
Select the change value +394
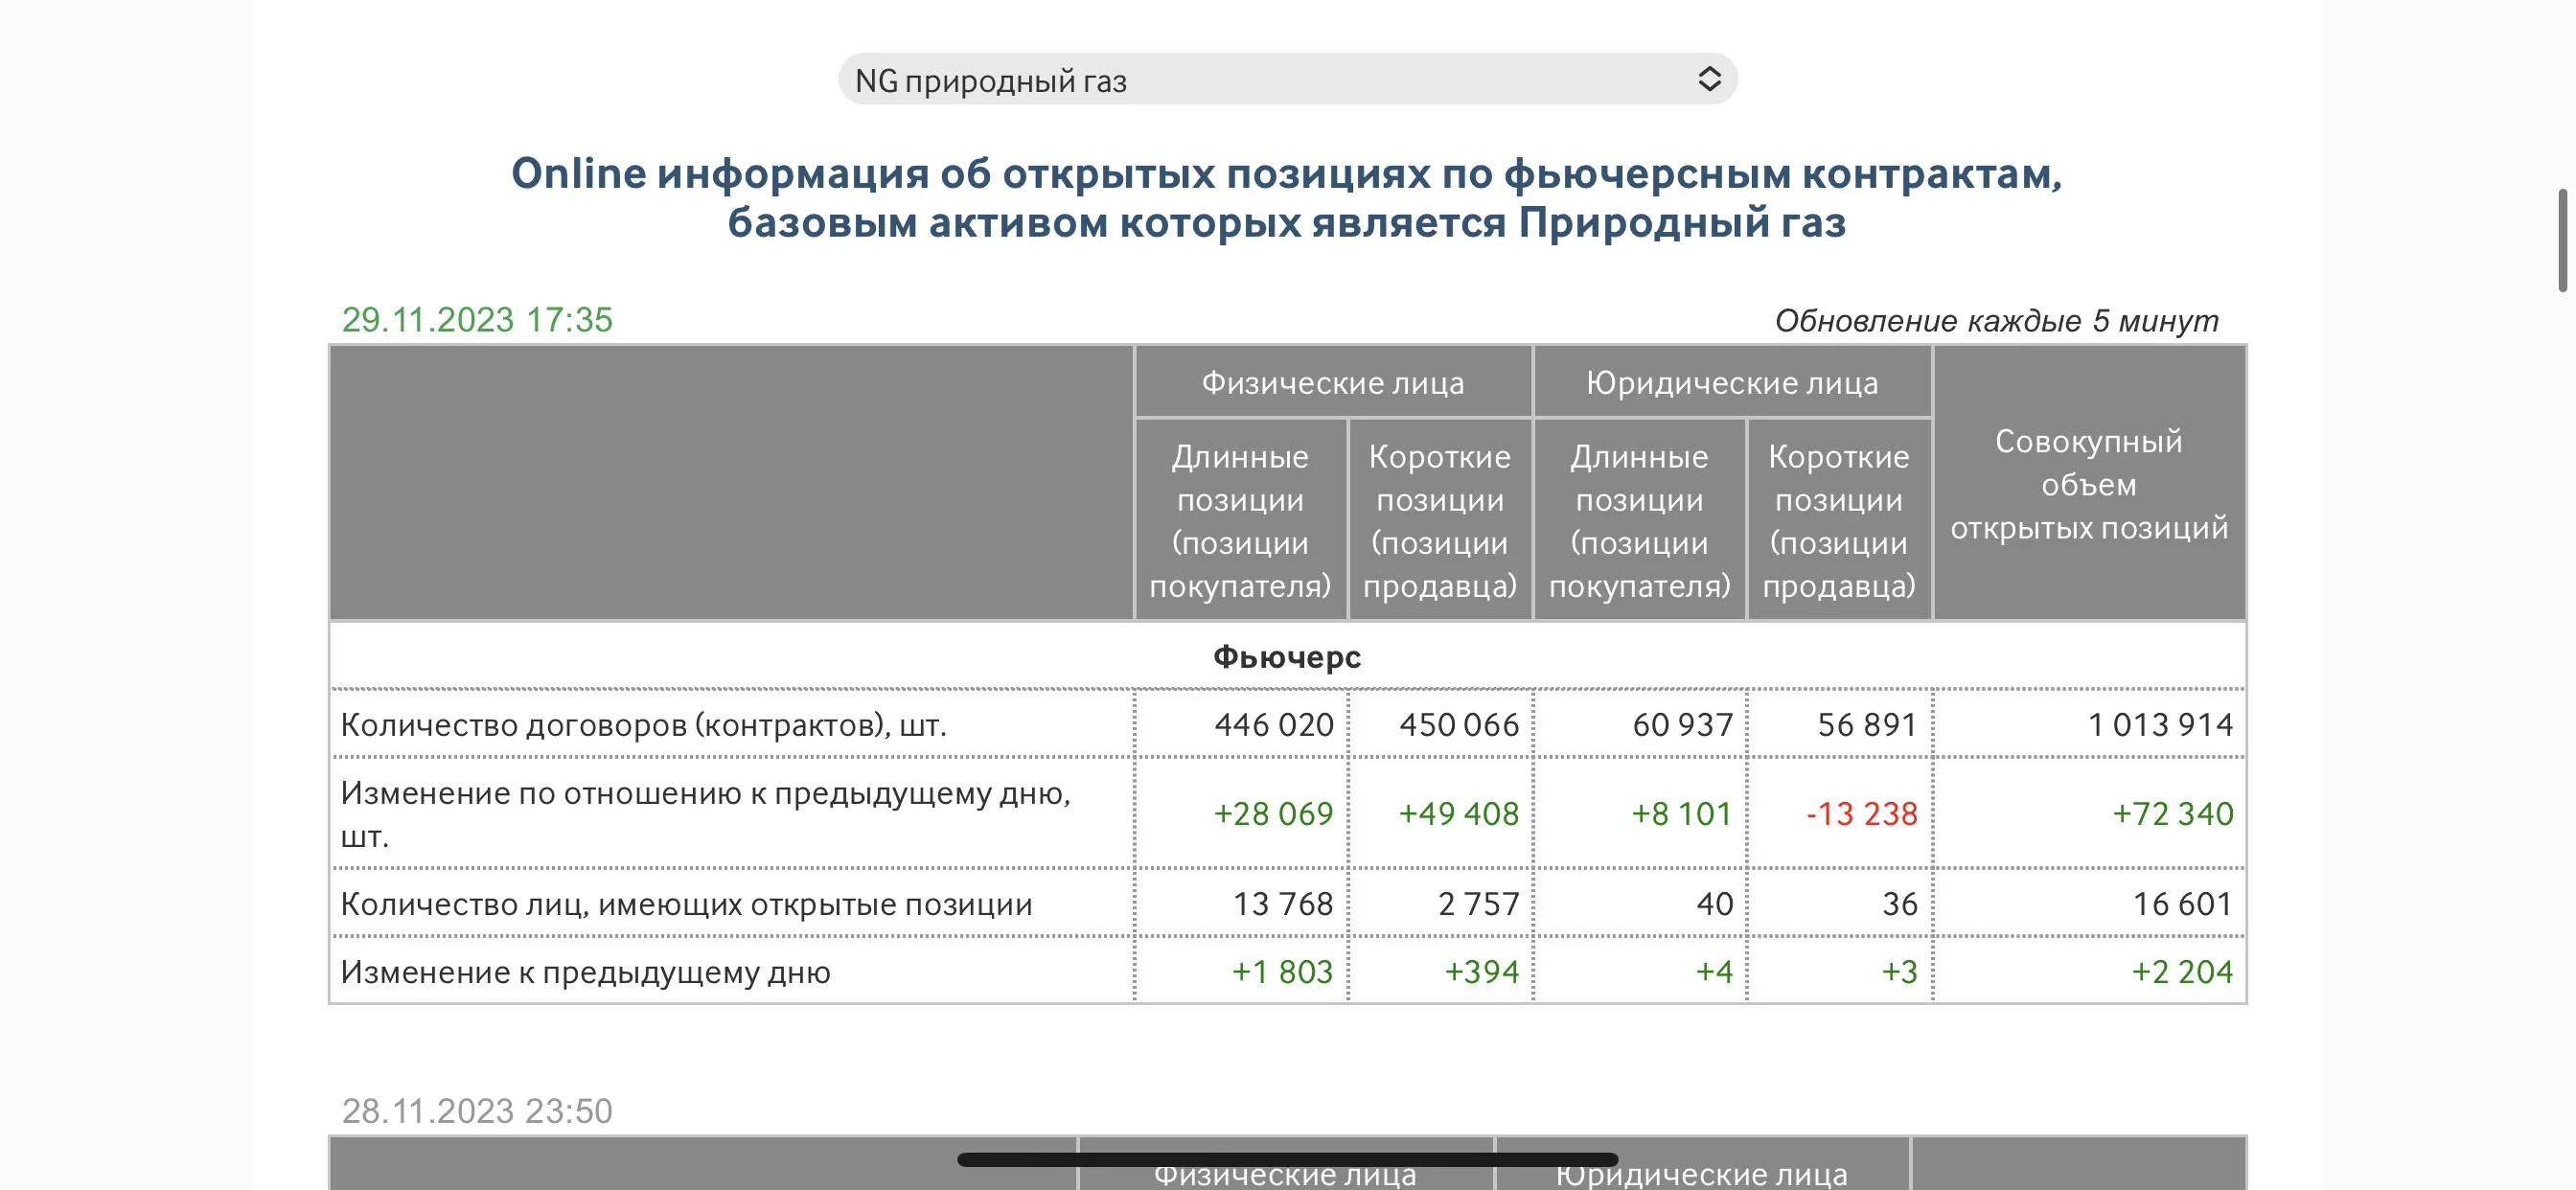pyautogui.click(x=1481, y=972)
